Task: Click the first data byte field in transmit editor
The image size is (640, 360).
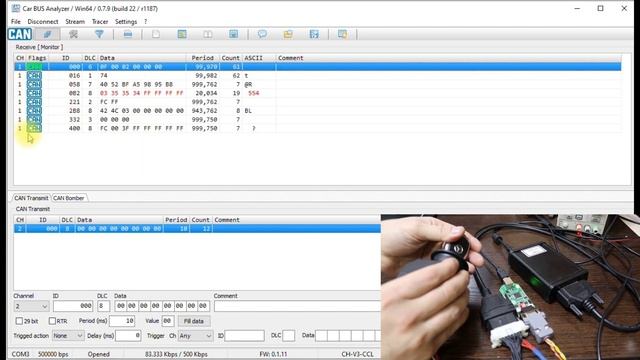Action: point(120,306)
